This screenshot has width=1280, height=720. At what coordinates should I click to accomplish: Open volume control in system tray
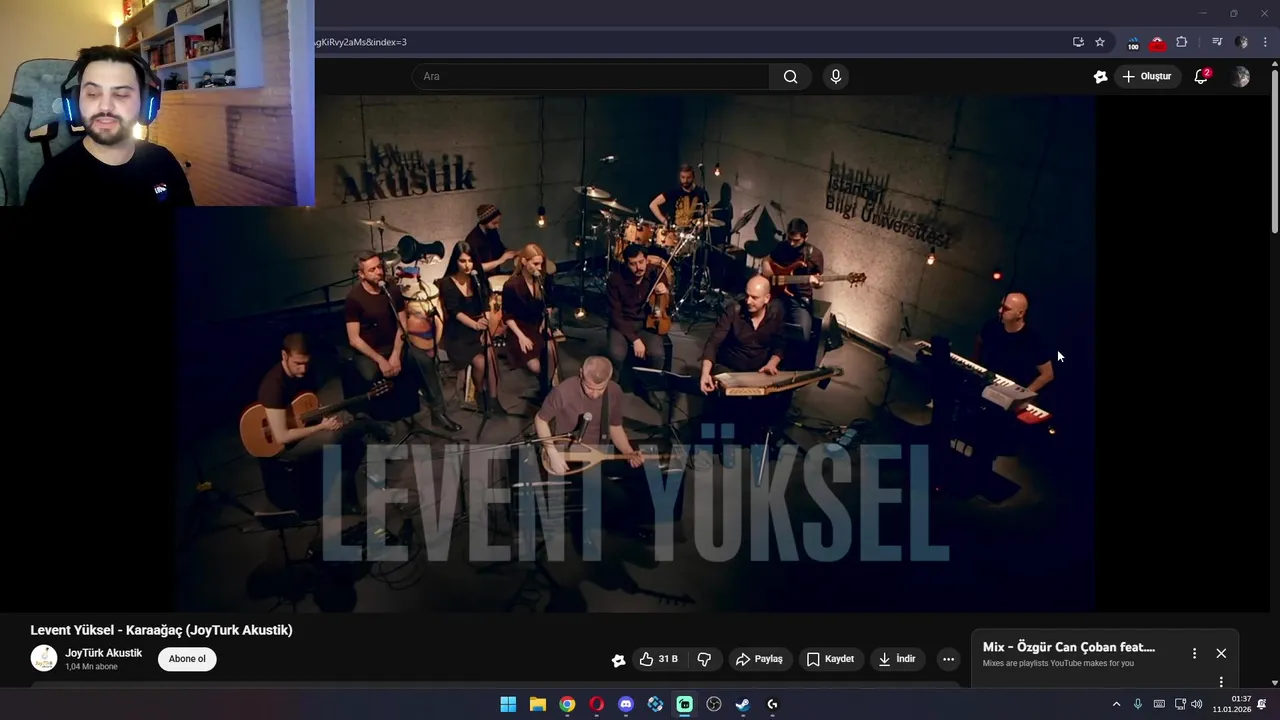[1196, 704]
